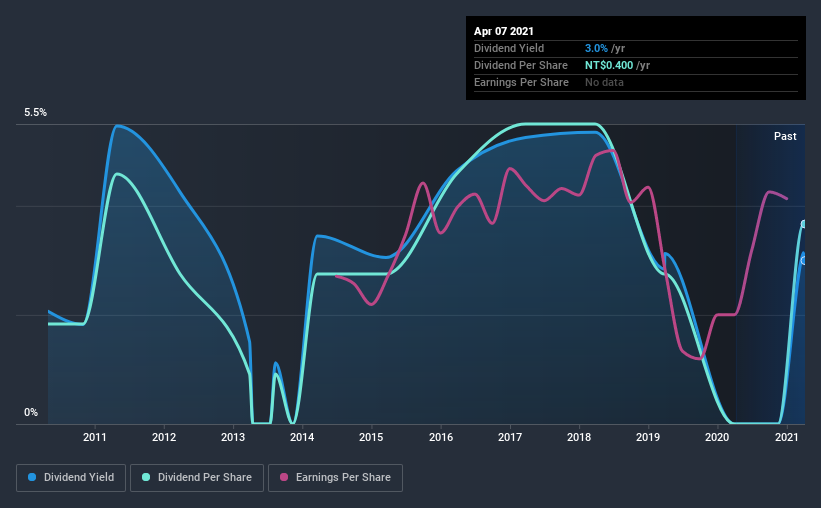821x508 pixels.
Task: Click the 3.0% Dividend Yield value in tooltip
Action: coord(596,48)
